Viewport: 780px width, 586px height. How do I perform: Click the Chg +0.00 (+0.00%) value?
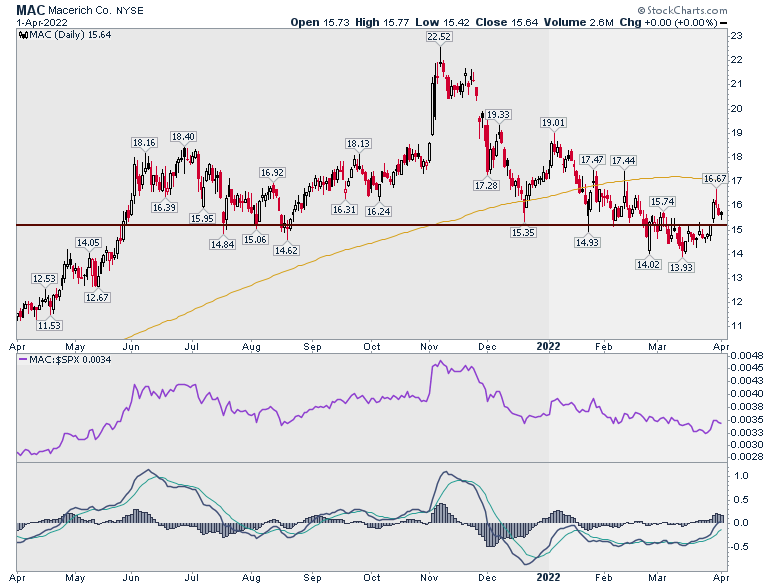[668, 22]
